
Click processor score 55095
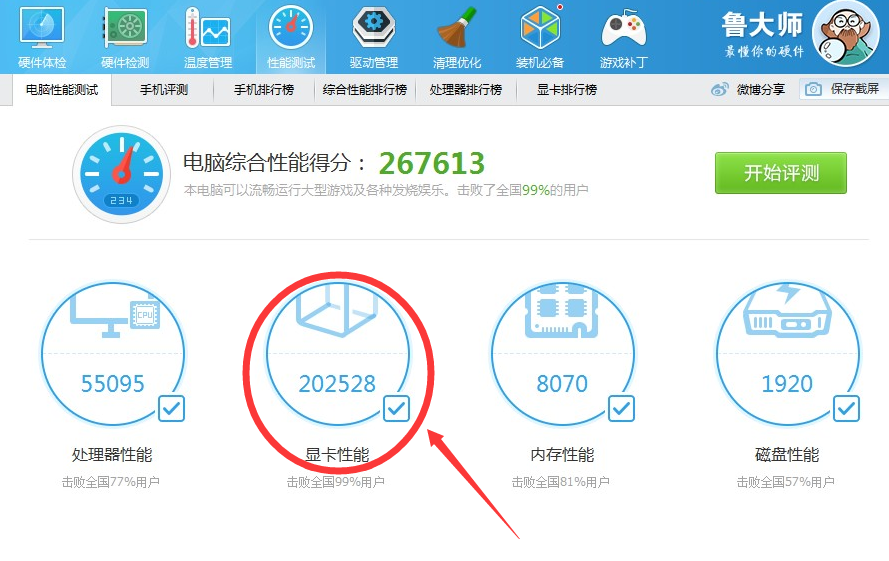(x=113, y=384)
